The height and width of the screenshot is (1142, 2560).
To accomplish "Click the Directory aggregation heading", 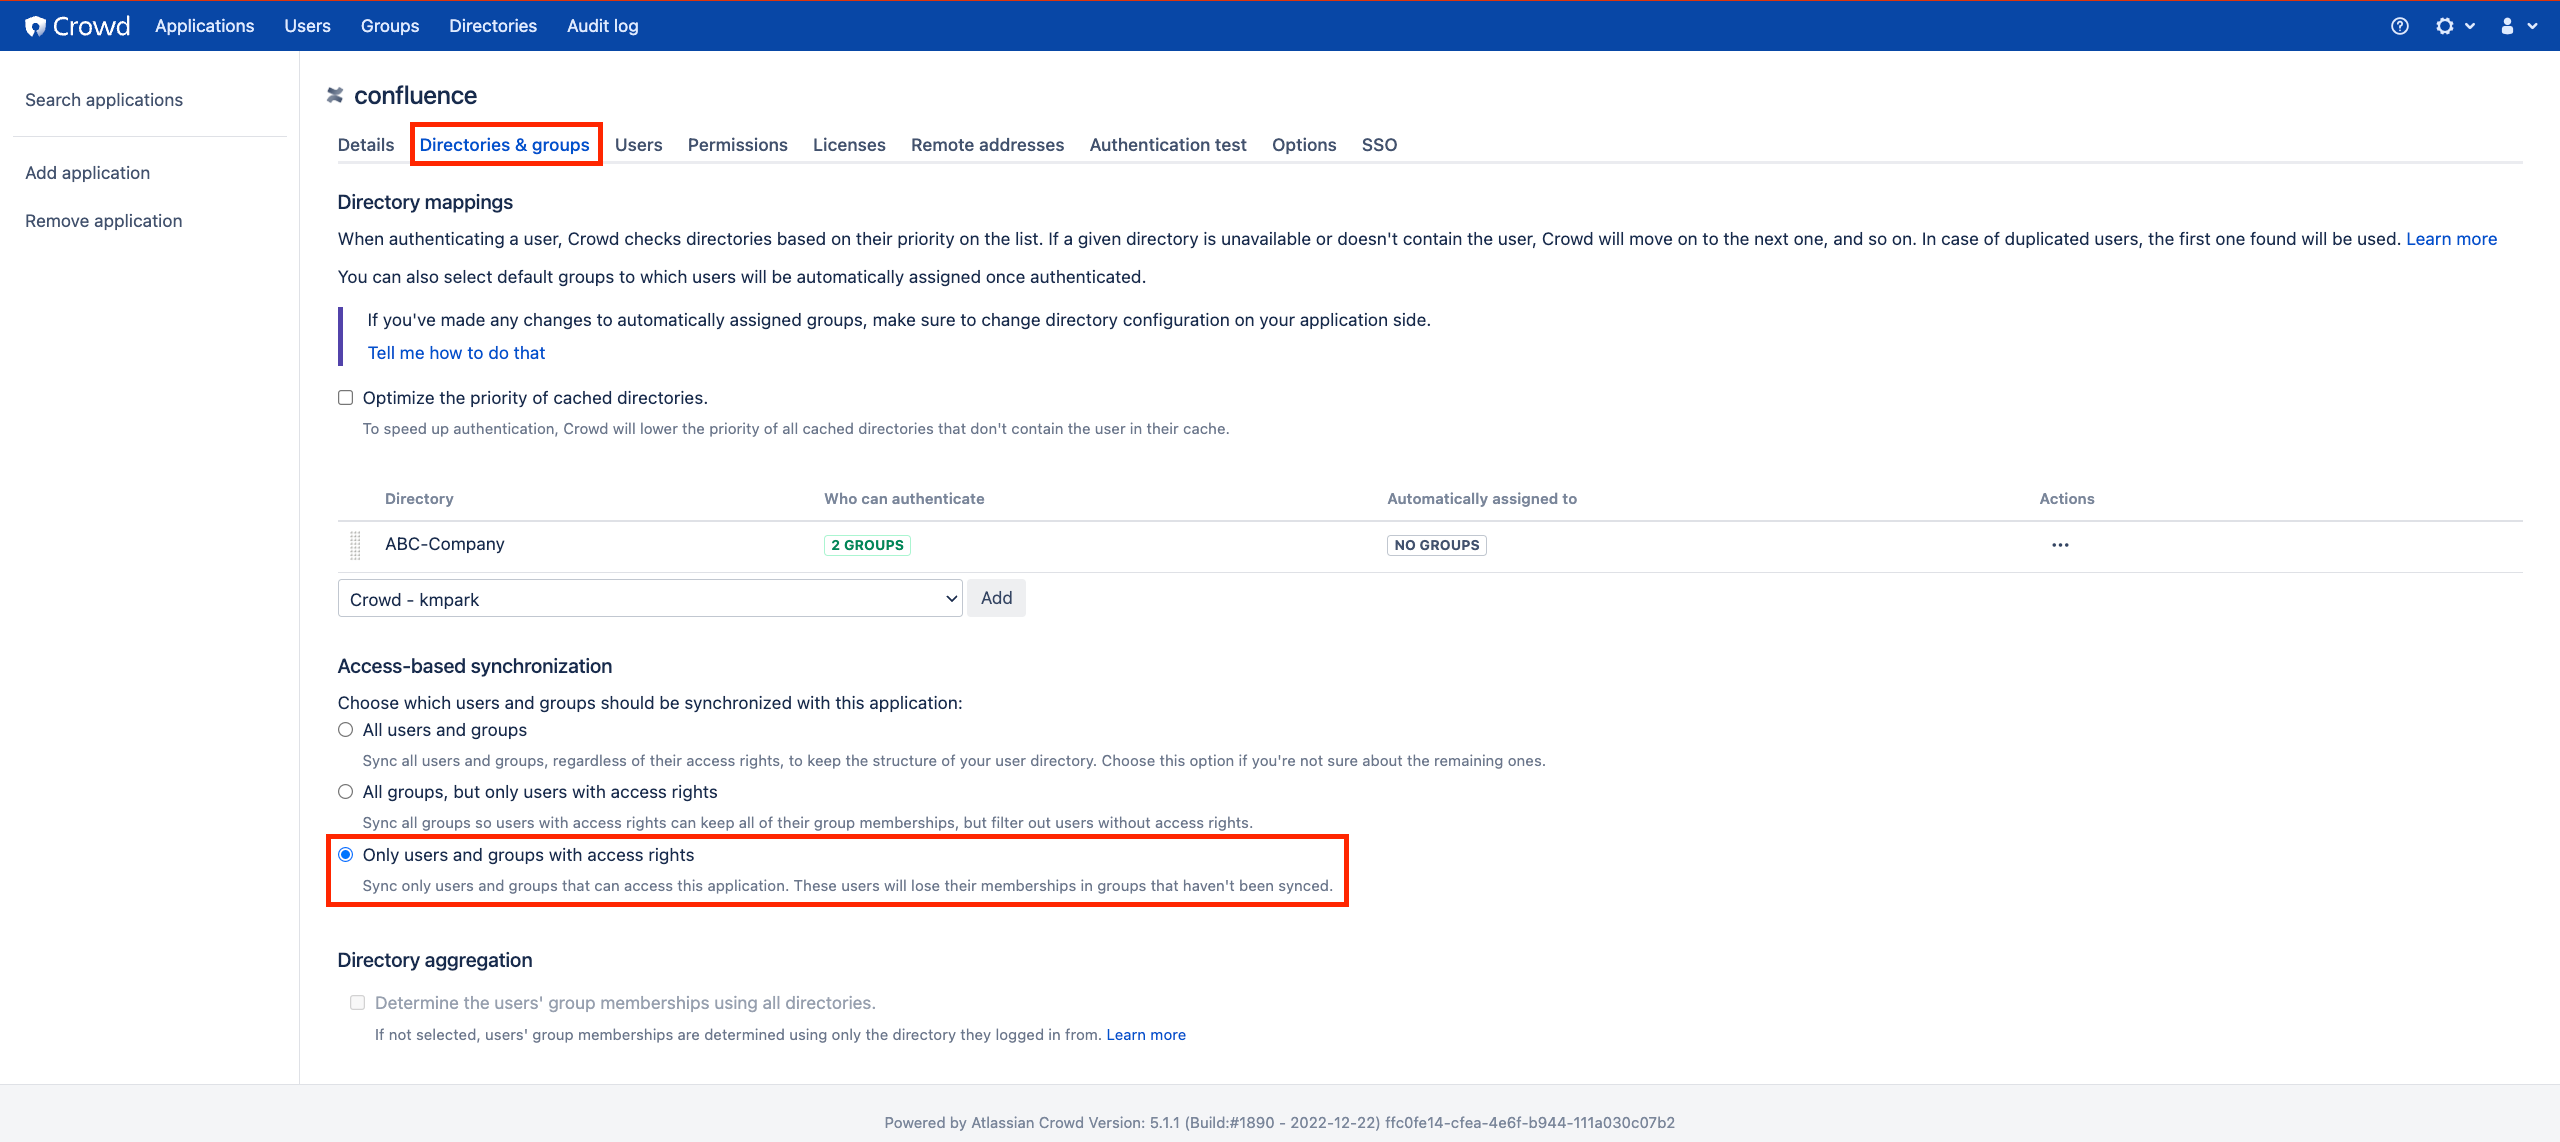I will (x=435, y=960).
